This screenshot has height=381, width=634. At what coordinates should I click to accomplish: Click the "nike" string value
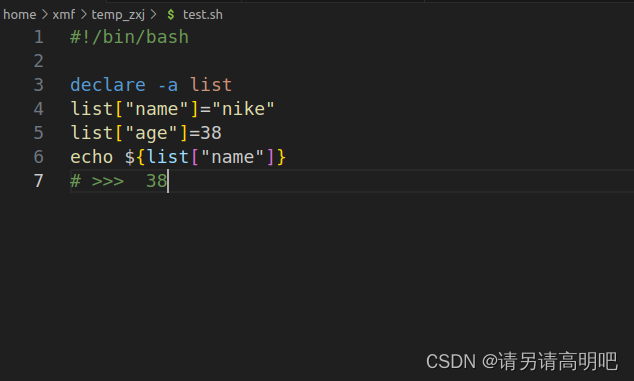[x=243, y=109]
